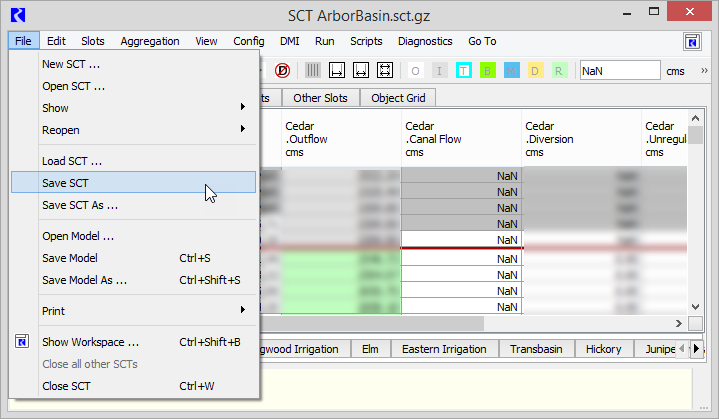Choose Save SCT from File menu
The height and width of the screenshot is (419, 719).
[133, 183]
